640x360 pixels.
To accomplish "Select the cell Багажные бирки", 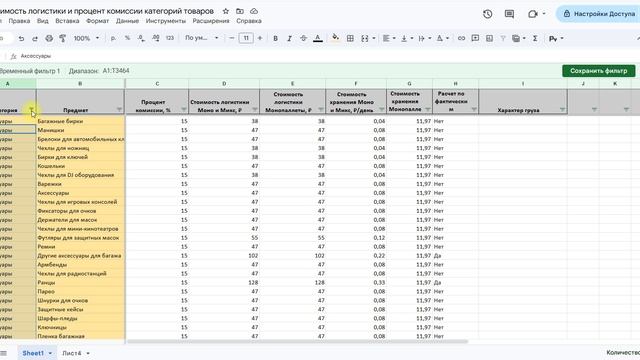I will click(x=80, y=121).
